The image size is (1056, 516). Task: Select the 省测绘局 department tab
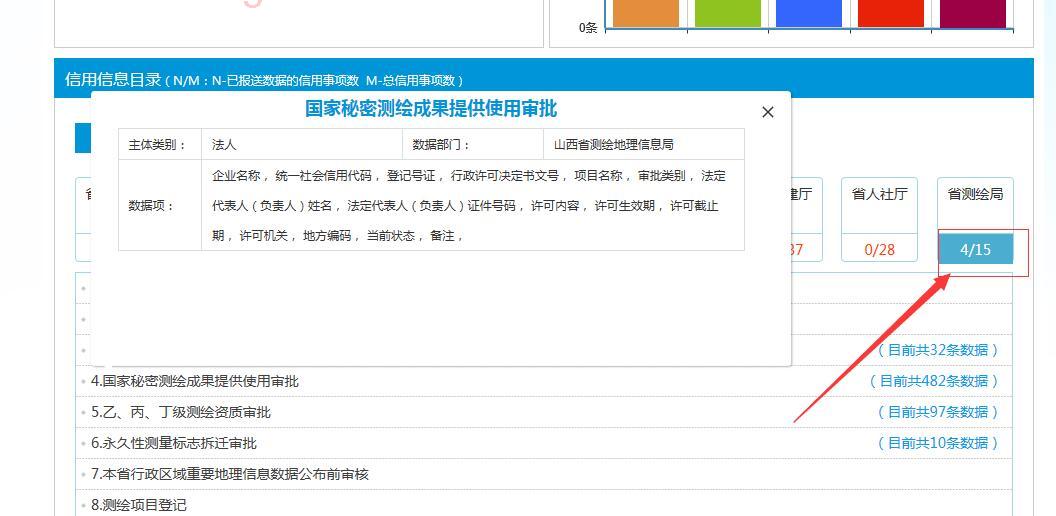(974, 194)
